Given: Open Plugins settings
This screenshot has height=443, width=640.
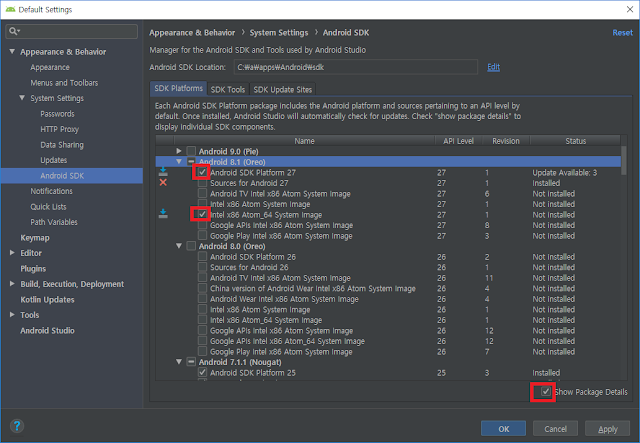Looking at the screenshot, I should tap(33, 268).
